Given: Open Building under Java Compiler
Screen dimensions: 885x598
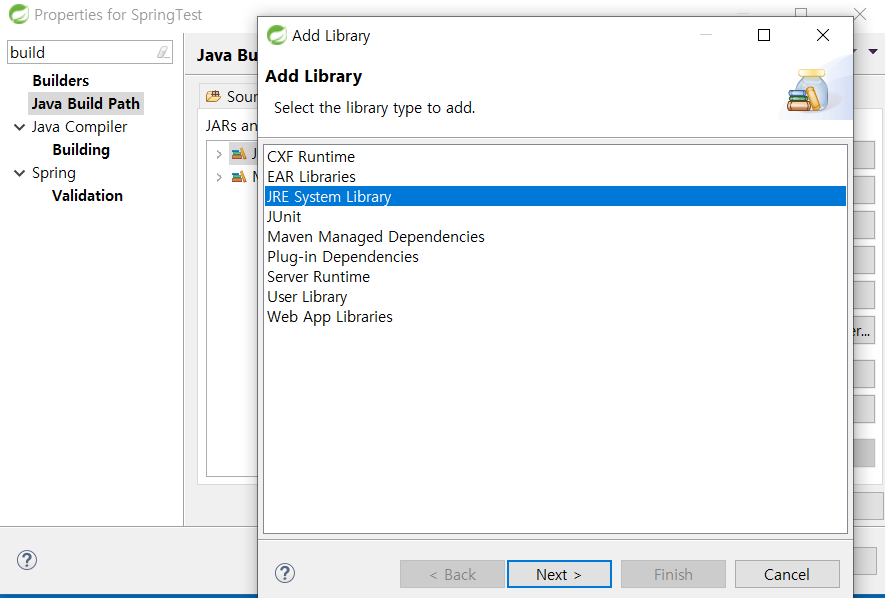Looking at the screenshot, I should tap(81, 150).
